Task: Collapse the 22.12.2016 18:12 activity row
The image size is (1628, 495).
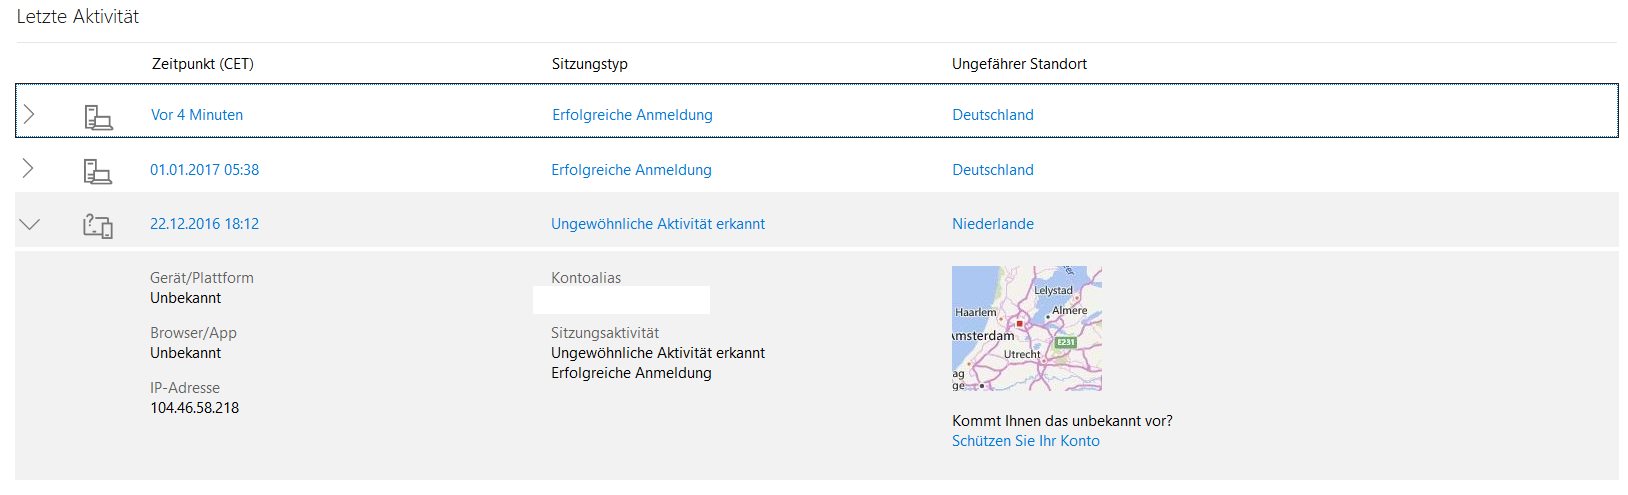Action: [x=30, y=225]
